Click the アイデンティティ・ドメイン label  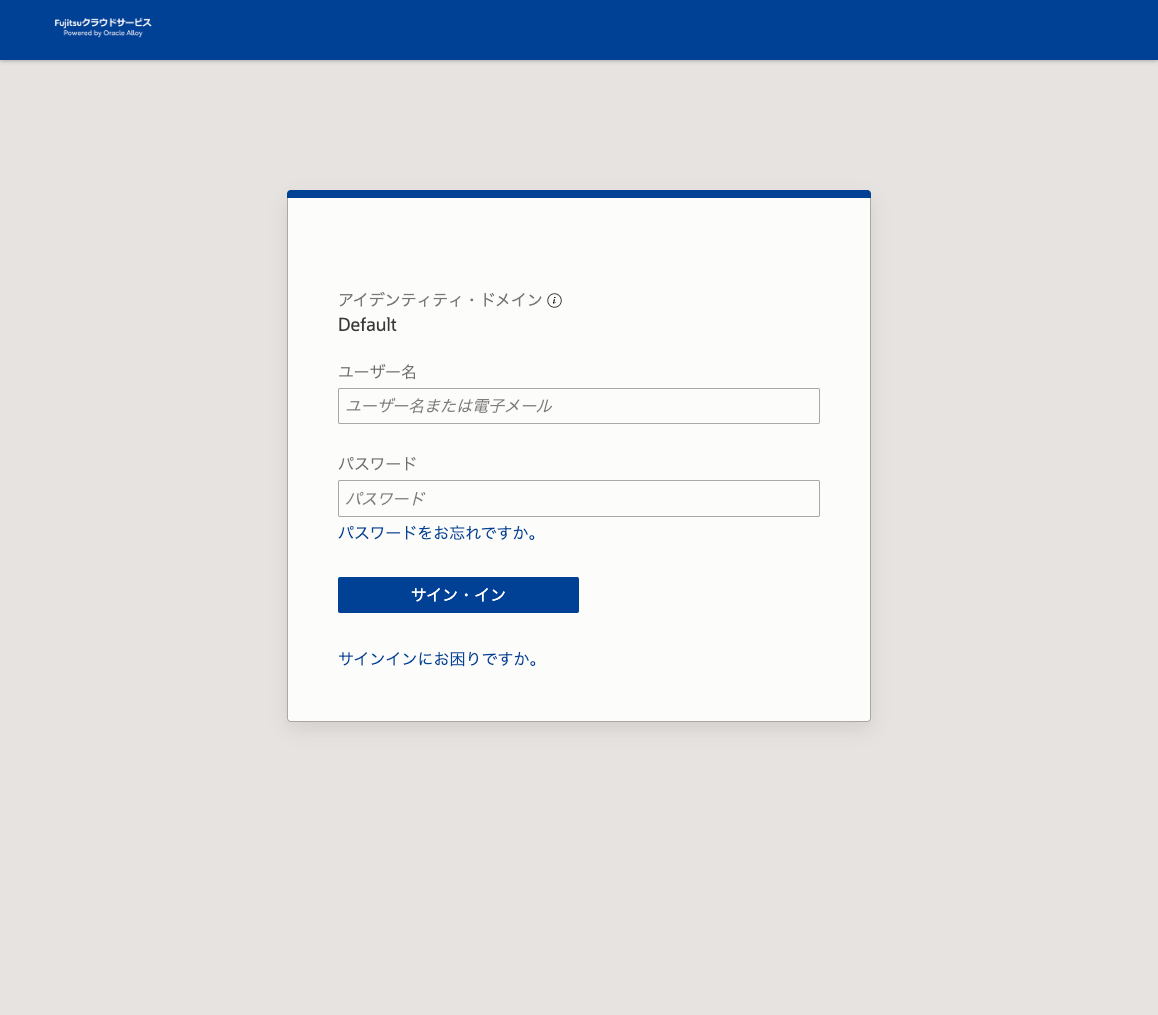(440, 300)
